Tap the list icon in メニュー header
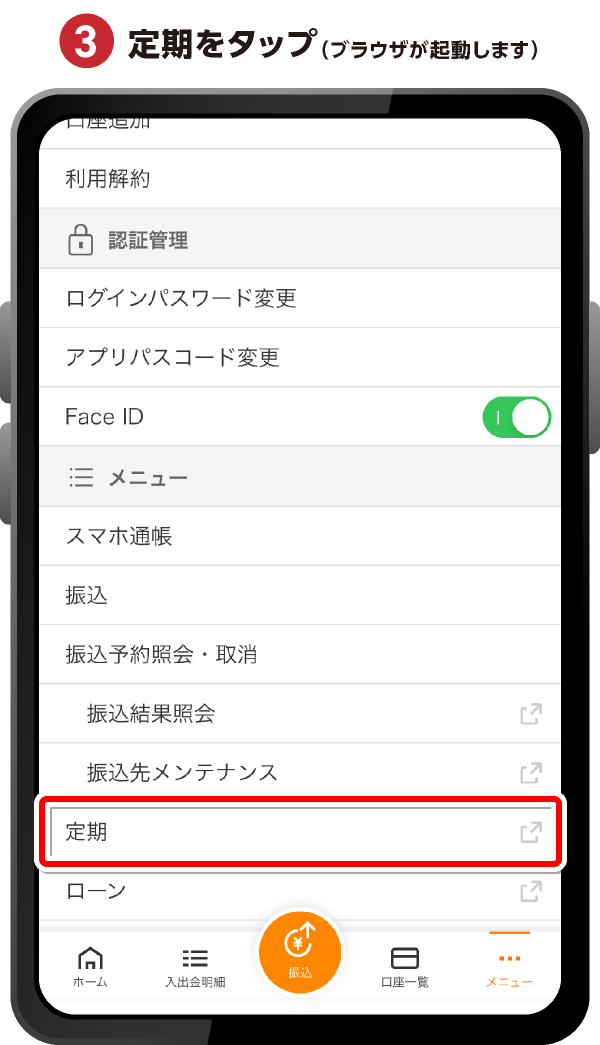 coord(81,477)
